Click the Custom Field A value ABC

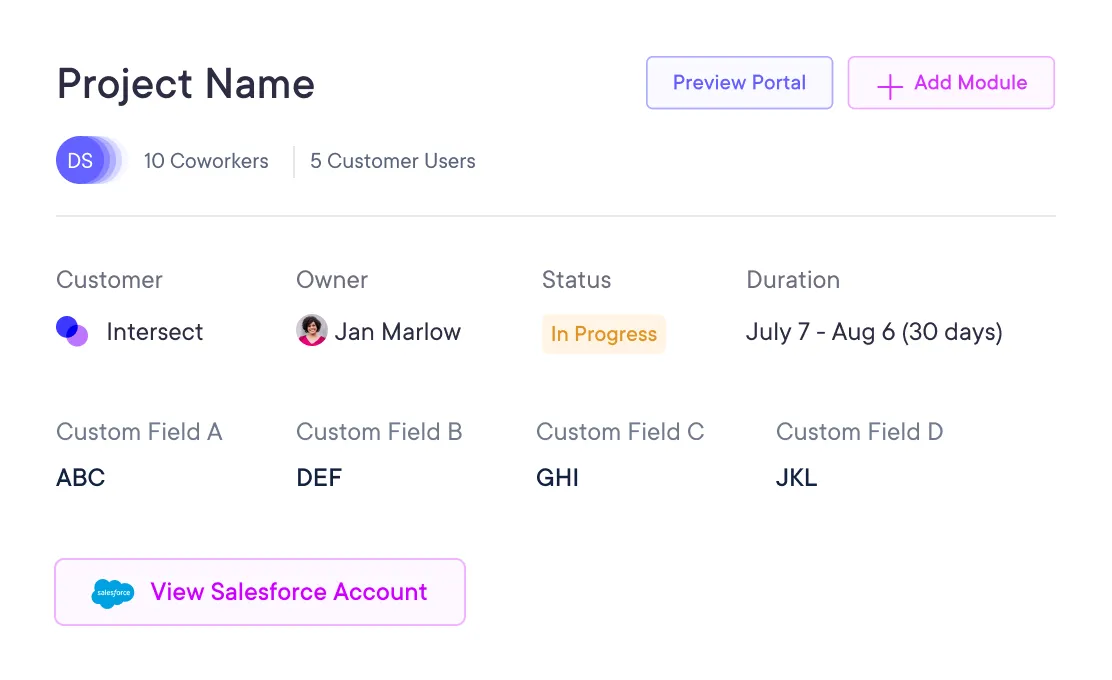pyautogui.click(x=81, y=478)
